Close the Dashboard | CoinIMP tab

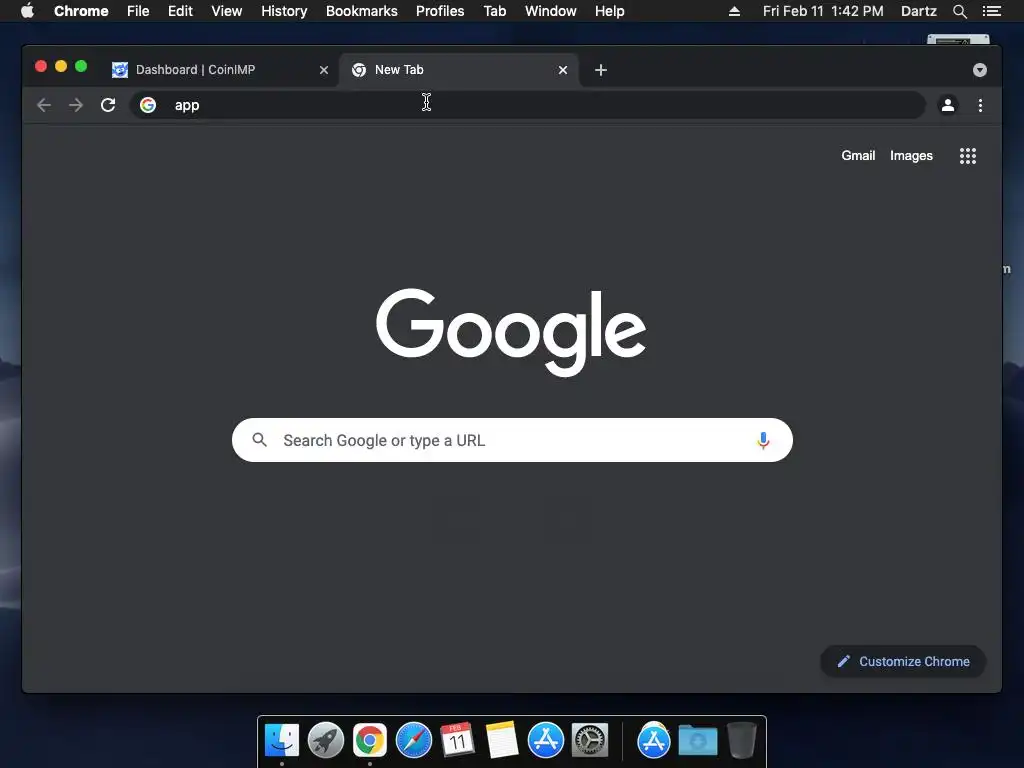coord(324,70)
